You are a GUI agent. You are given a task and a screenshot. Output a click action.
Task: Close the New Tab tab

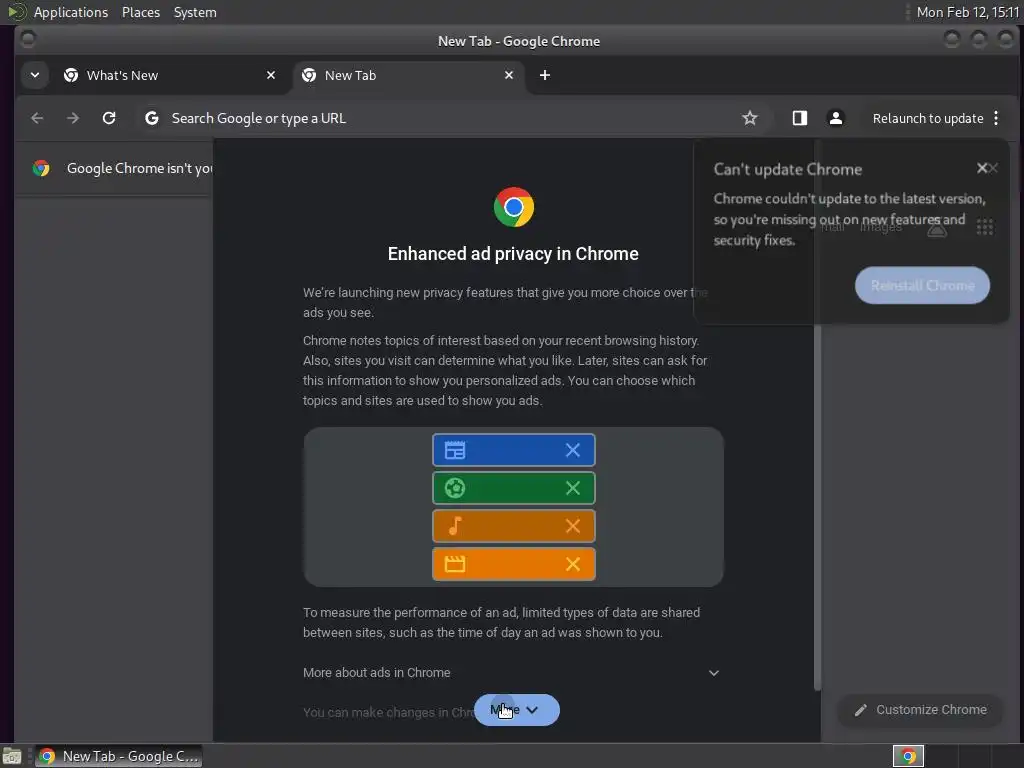pyautogui.click(x=509, y=75)
